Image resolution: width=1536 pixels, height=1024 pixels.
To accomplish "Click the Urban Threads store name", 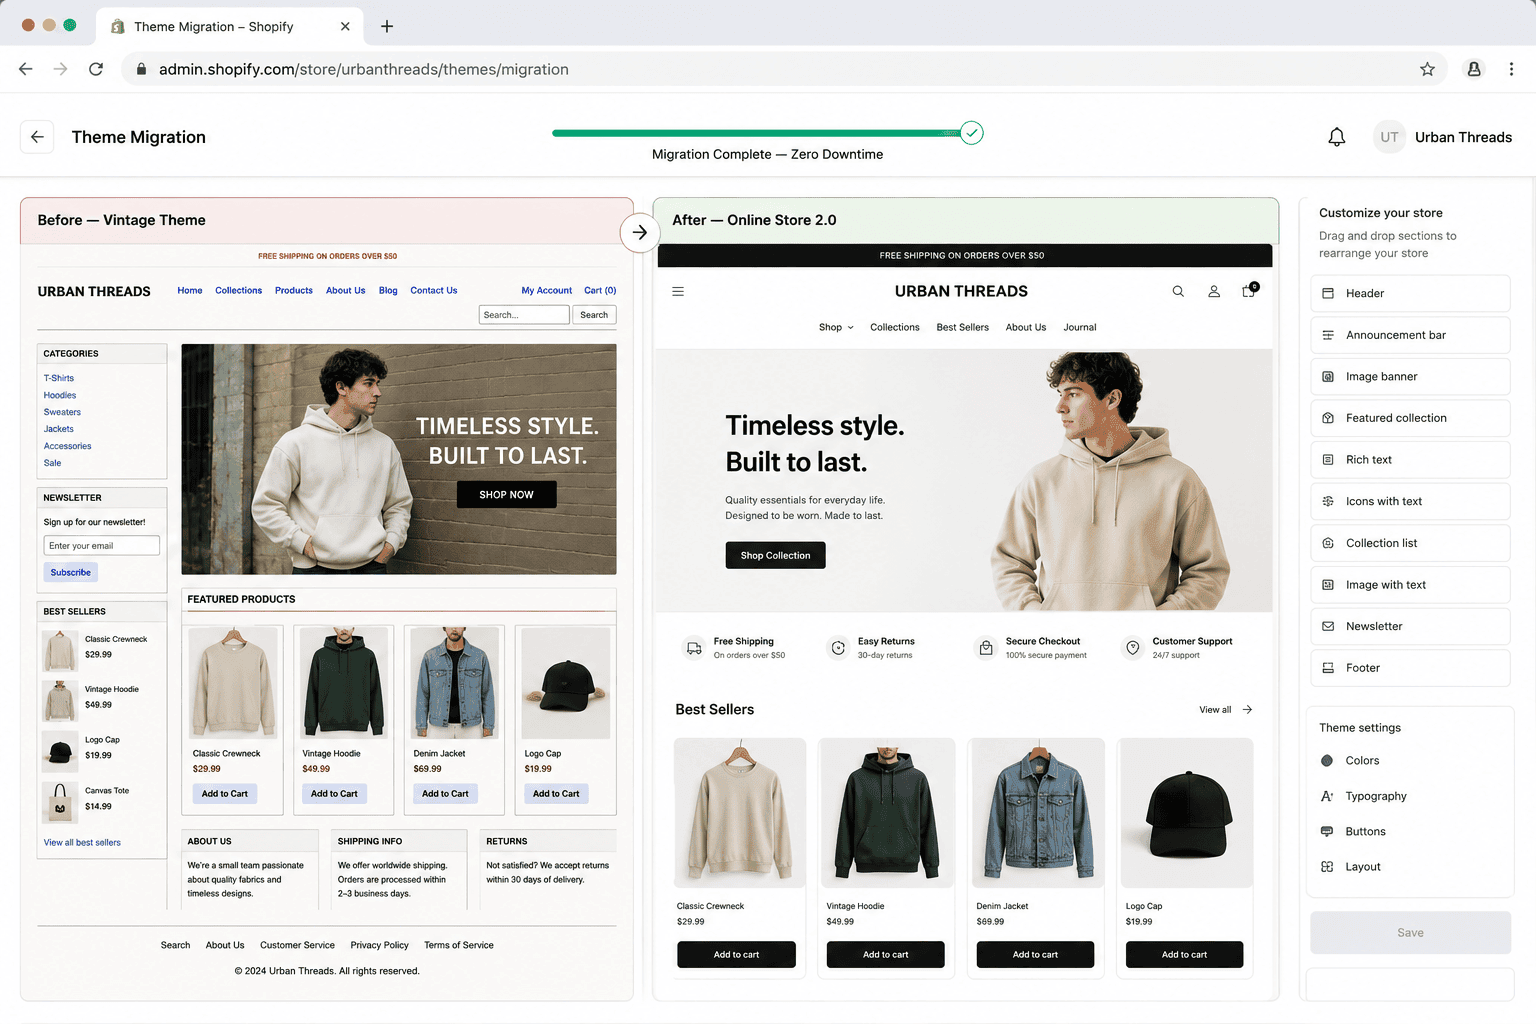I will (1463, 137).
